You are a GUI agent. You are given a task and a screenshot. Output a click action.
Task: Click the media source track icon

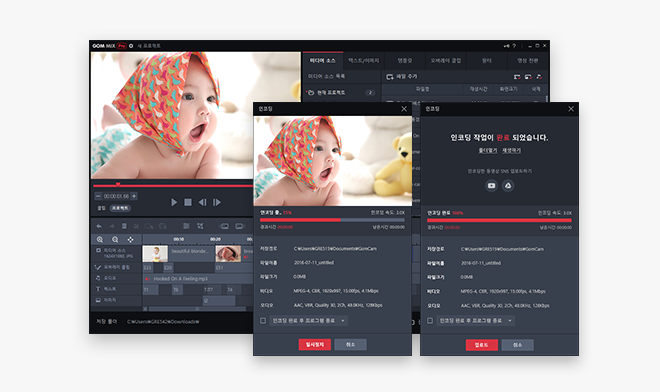[98, 250]
